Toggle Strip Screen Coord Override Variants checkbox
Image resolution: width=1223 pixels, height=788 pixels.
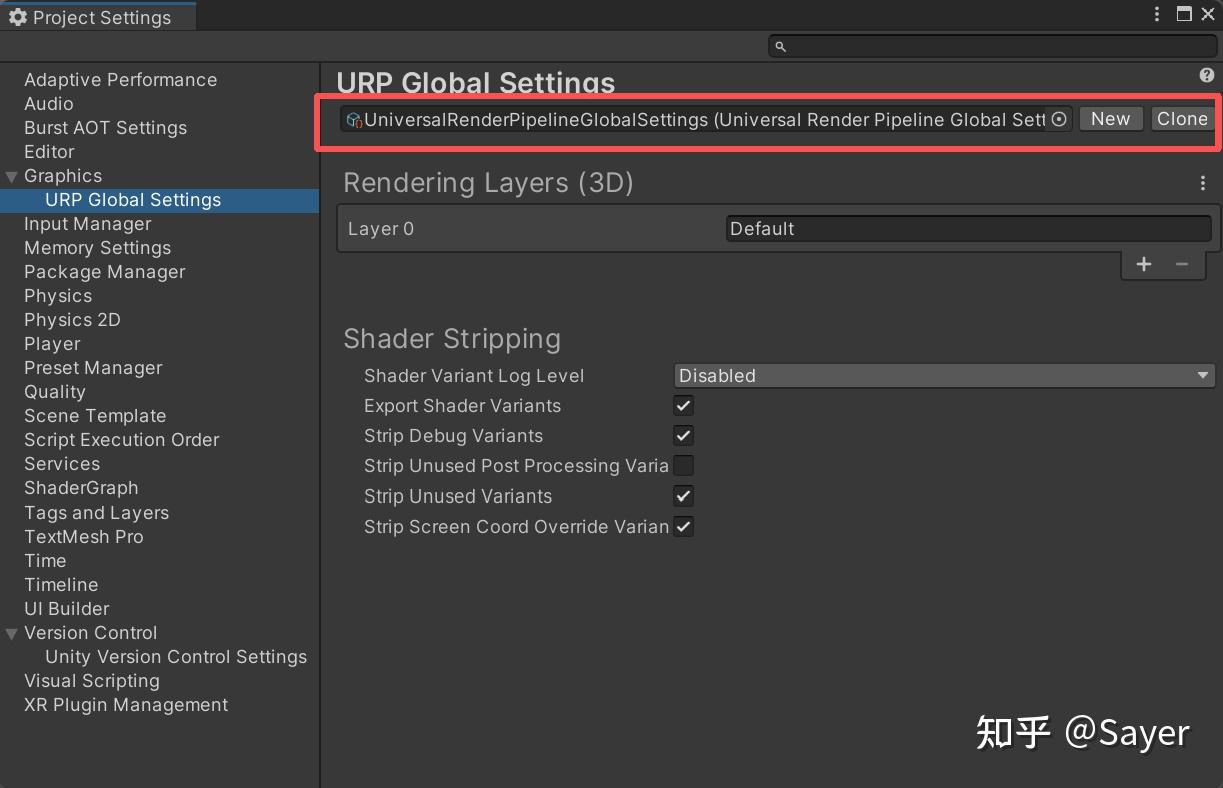point(684,526)
